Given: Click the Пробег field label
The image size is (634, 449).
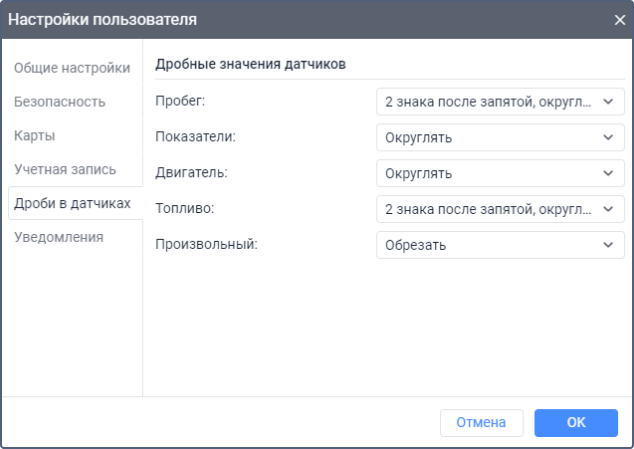Looking at the screenshot, I should click(x=181, y=101).
